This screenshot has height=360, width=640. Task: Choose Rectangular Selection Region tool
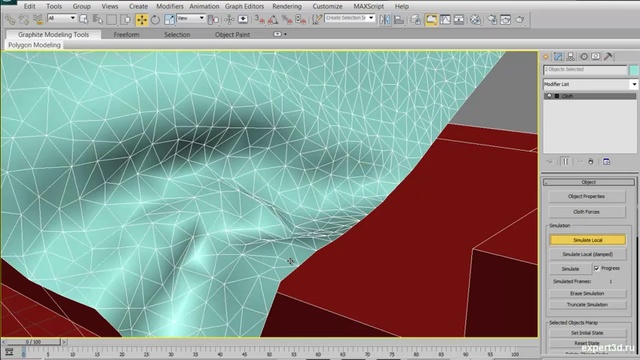click(x=111, y=19)
